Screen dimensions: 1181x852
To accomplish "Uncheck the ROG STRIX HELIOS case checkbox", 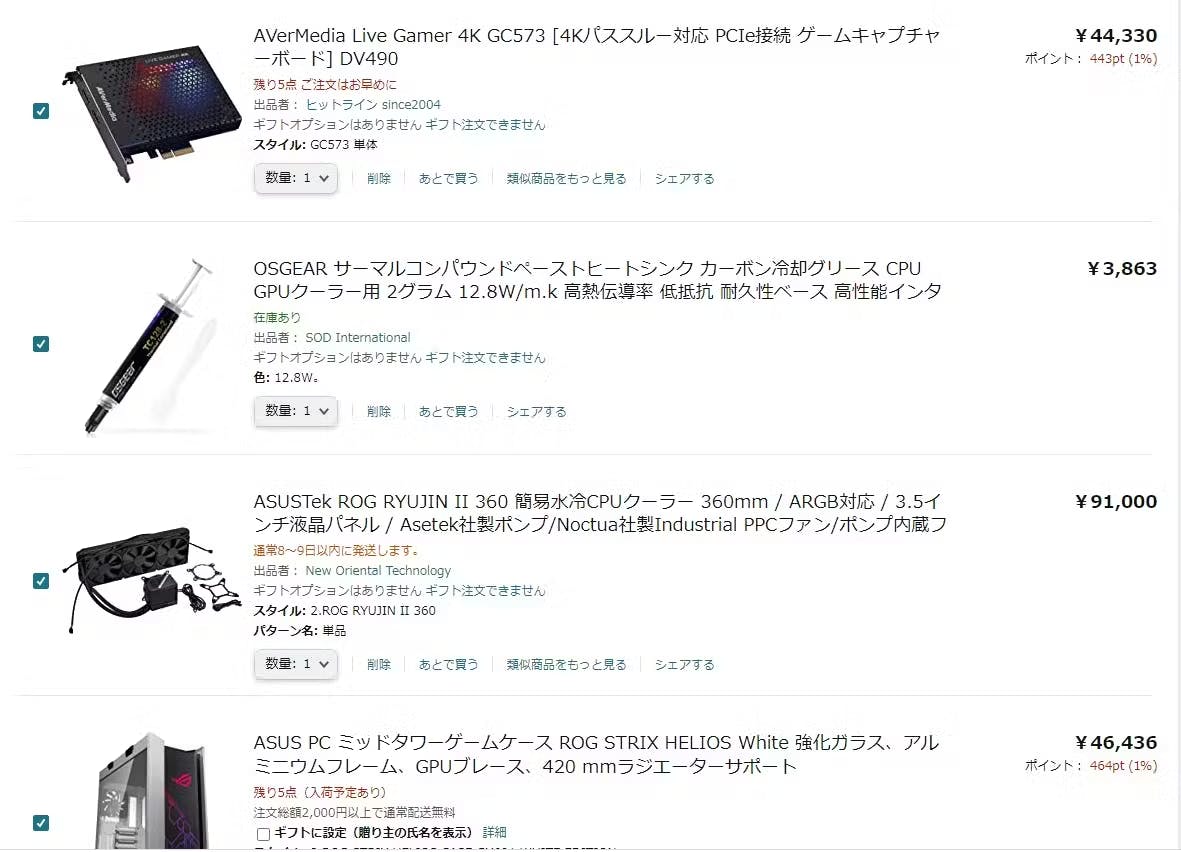I will pyautogui.click(x=41, y=823).
